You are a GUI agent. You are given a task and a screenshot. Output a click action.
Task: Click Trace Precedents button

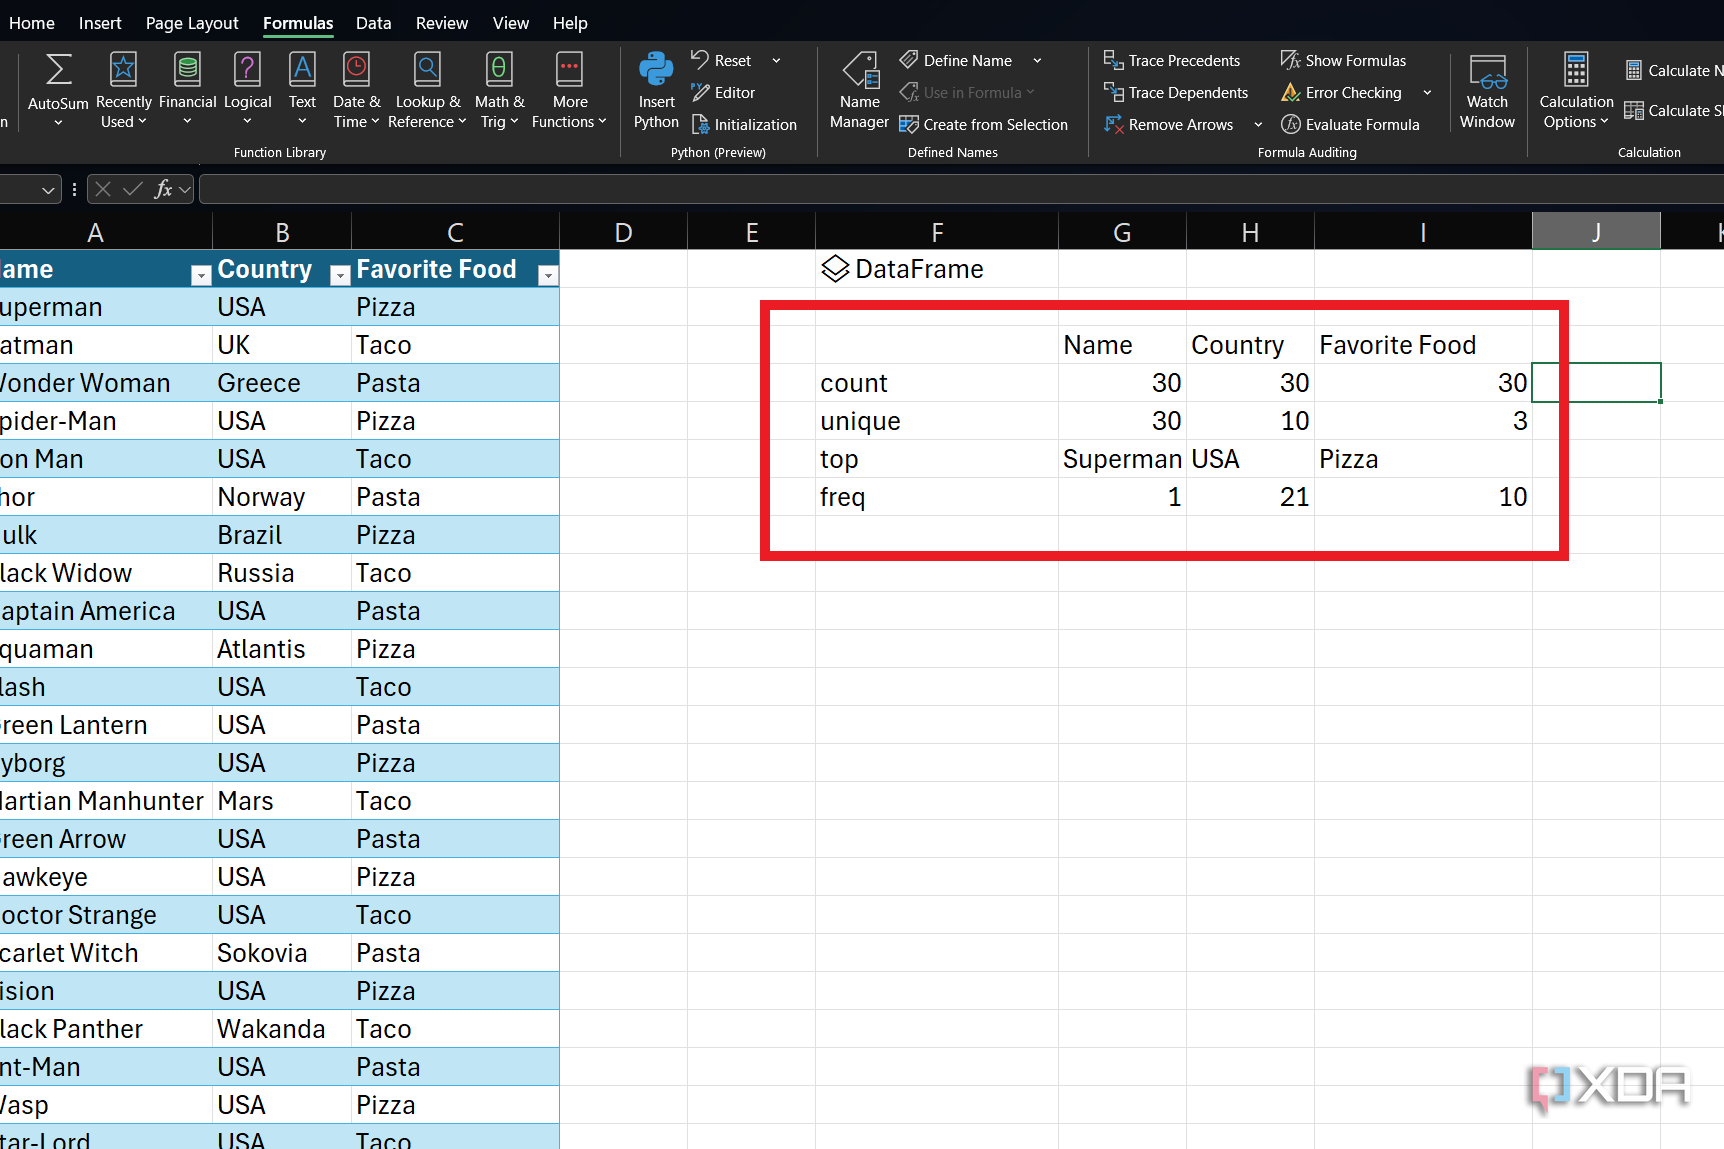pyautogui.click(x=1172, y=61)
